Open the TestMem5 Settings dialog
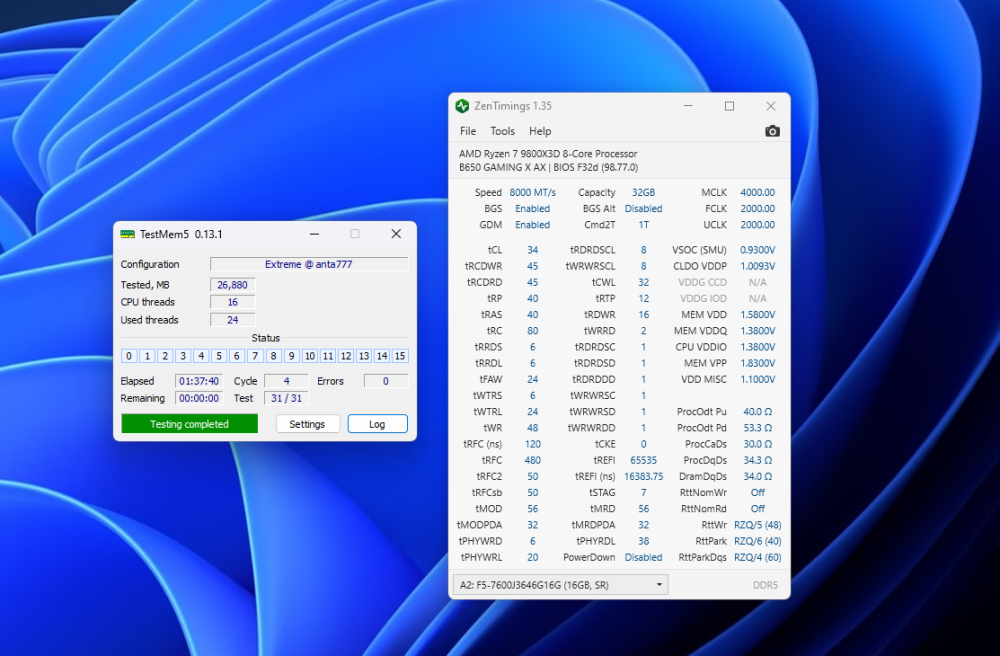This screenshot has height=656, width=1000. coord(307,423)
